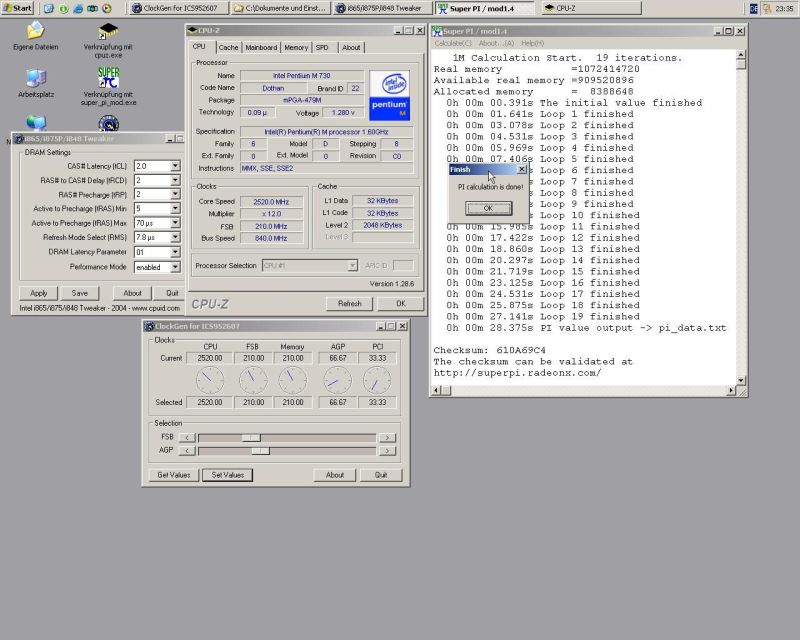Open the Processor Selection dropdown
Viewport: 800px width, 640px height.
(x=353, y=265)
